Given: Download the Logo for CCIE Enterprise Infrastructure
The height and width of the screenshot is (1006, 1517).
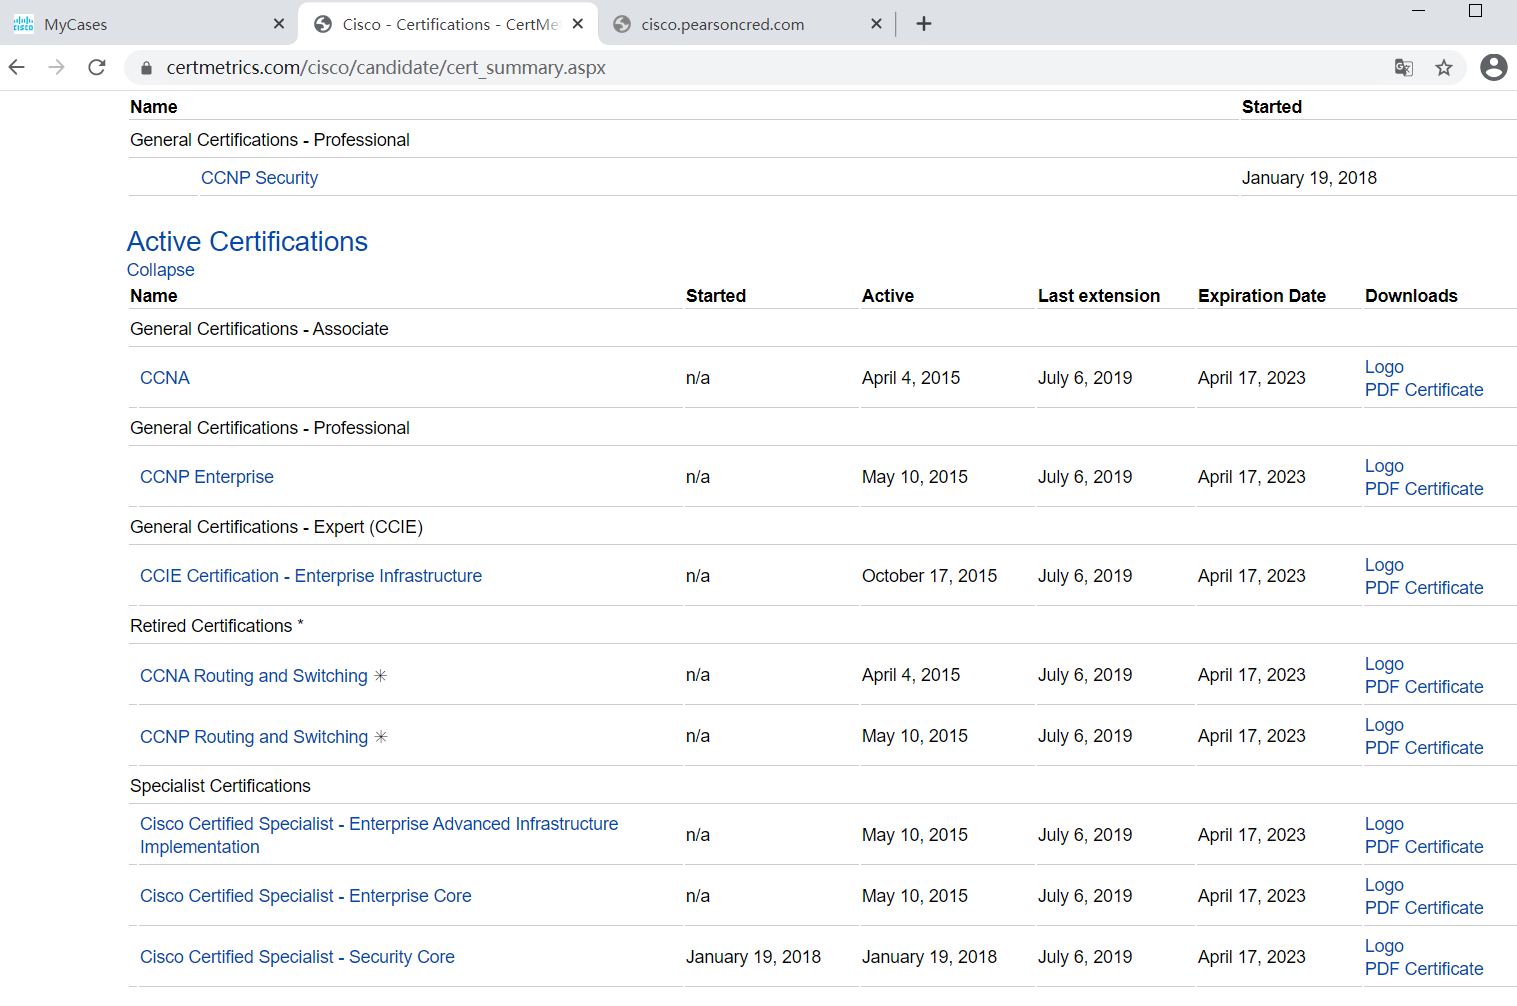Looking at the screenshot, I should click(x=1384, y=565).
